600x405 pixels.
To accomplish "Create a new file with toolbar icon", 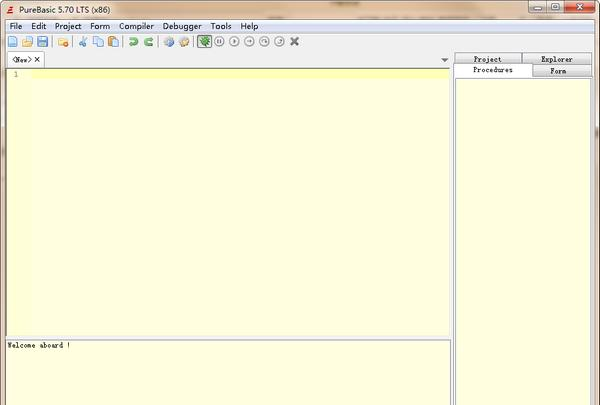I will click(13, 41).
